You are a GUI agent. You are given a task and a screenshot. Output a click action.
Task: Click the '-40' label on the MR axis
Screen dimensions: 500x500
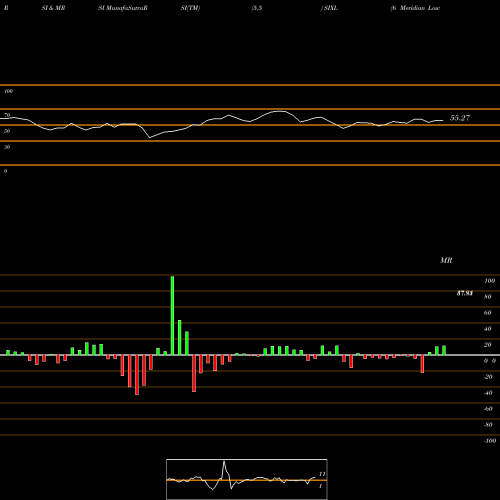point(488,393)
